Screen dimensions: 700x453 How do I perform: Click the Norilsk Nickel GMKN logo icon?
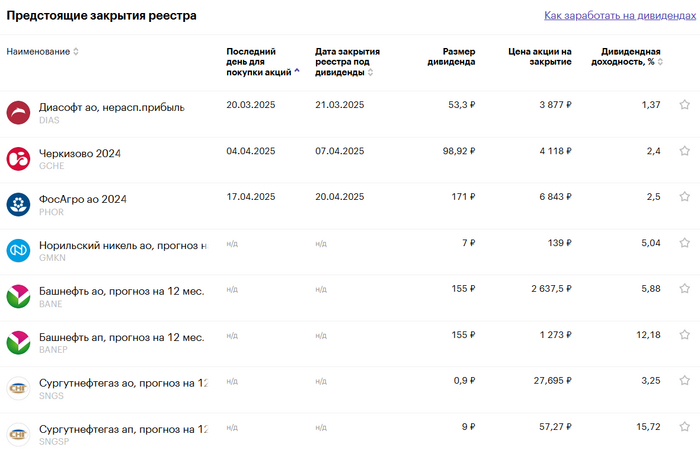pos(18,251)
